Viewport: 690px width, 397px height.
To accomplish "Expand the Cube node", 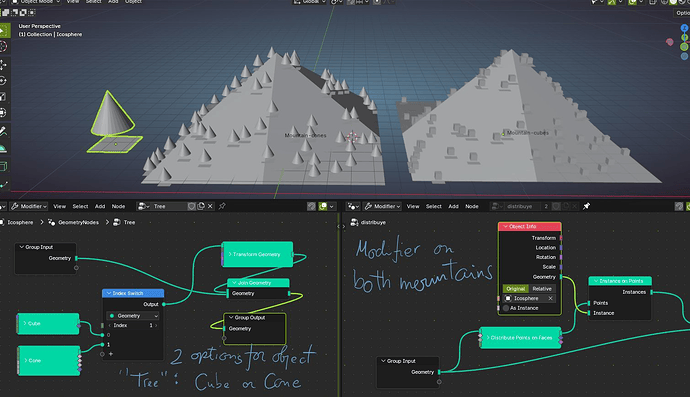I will pyautogui.click(x=25, y=323).
